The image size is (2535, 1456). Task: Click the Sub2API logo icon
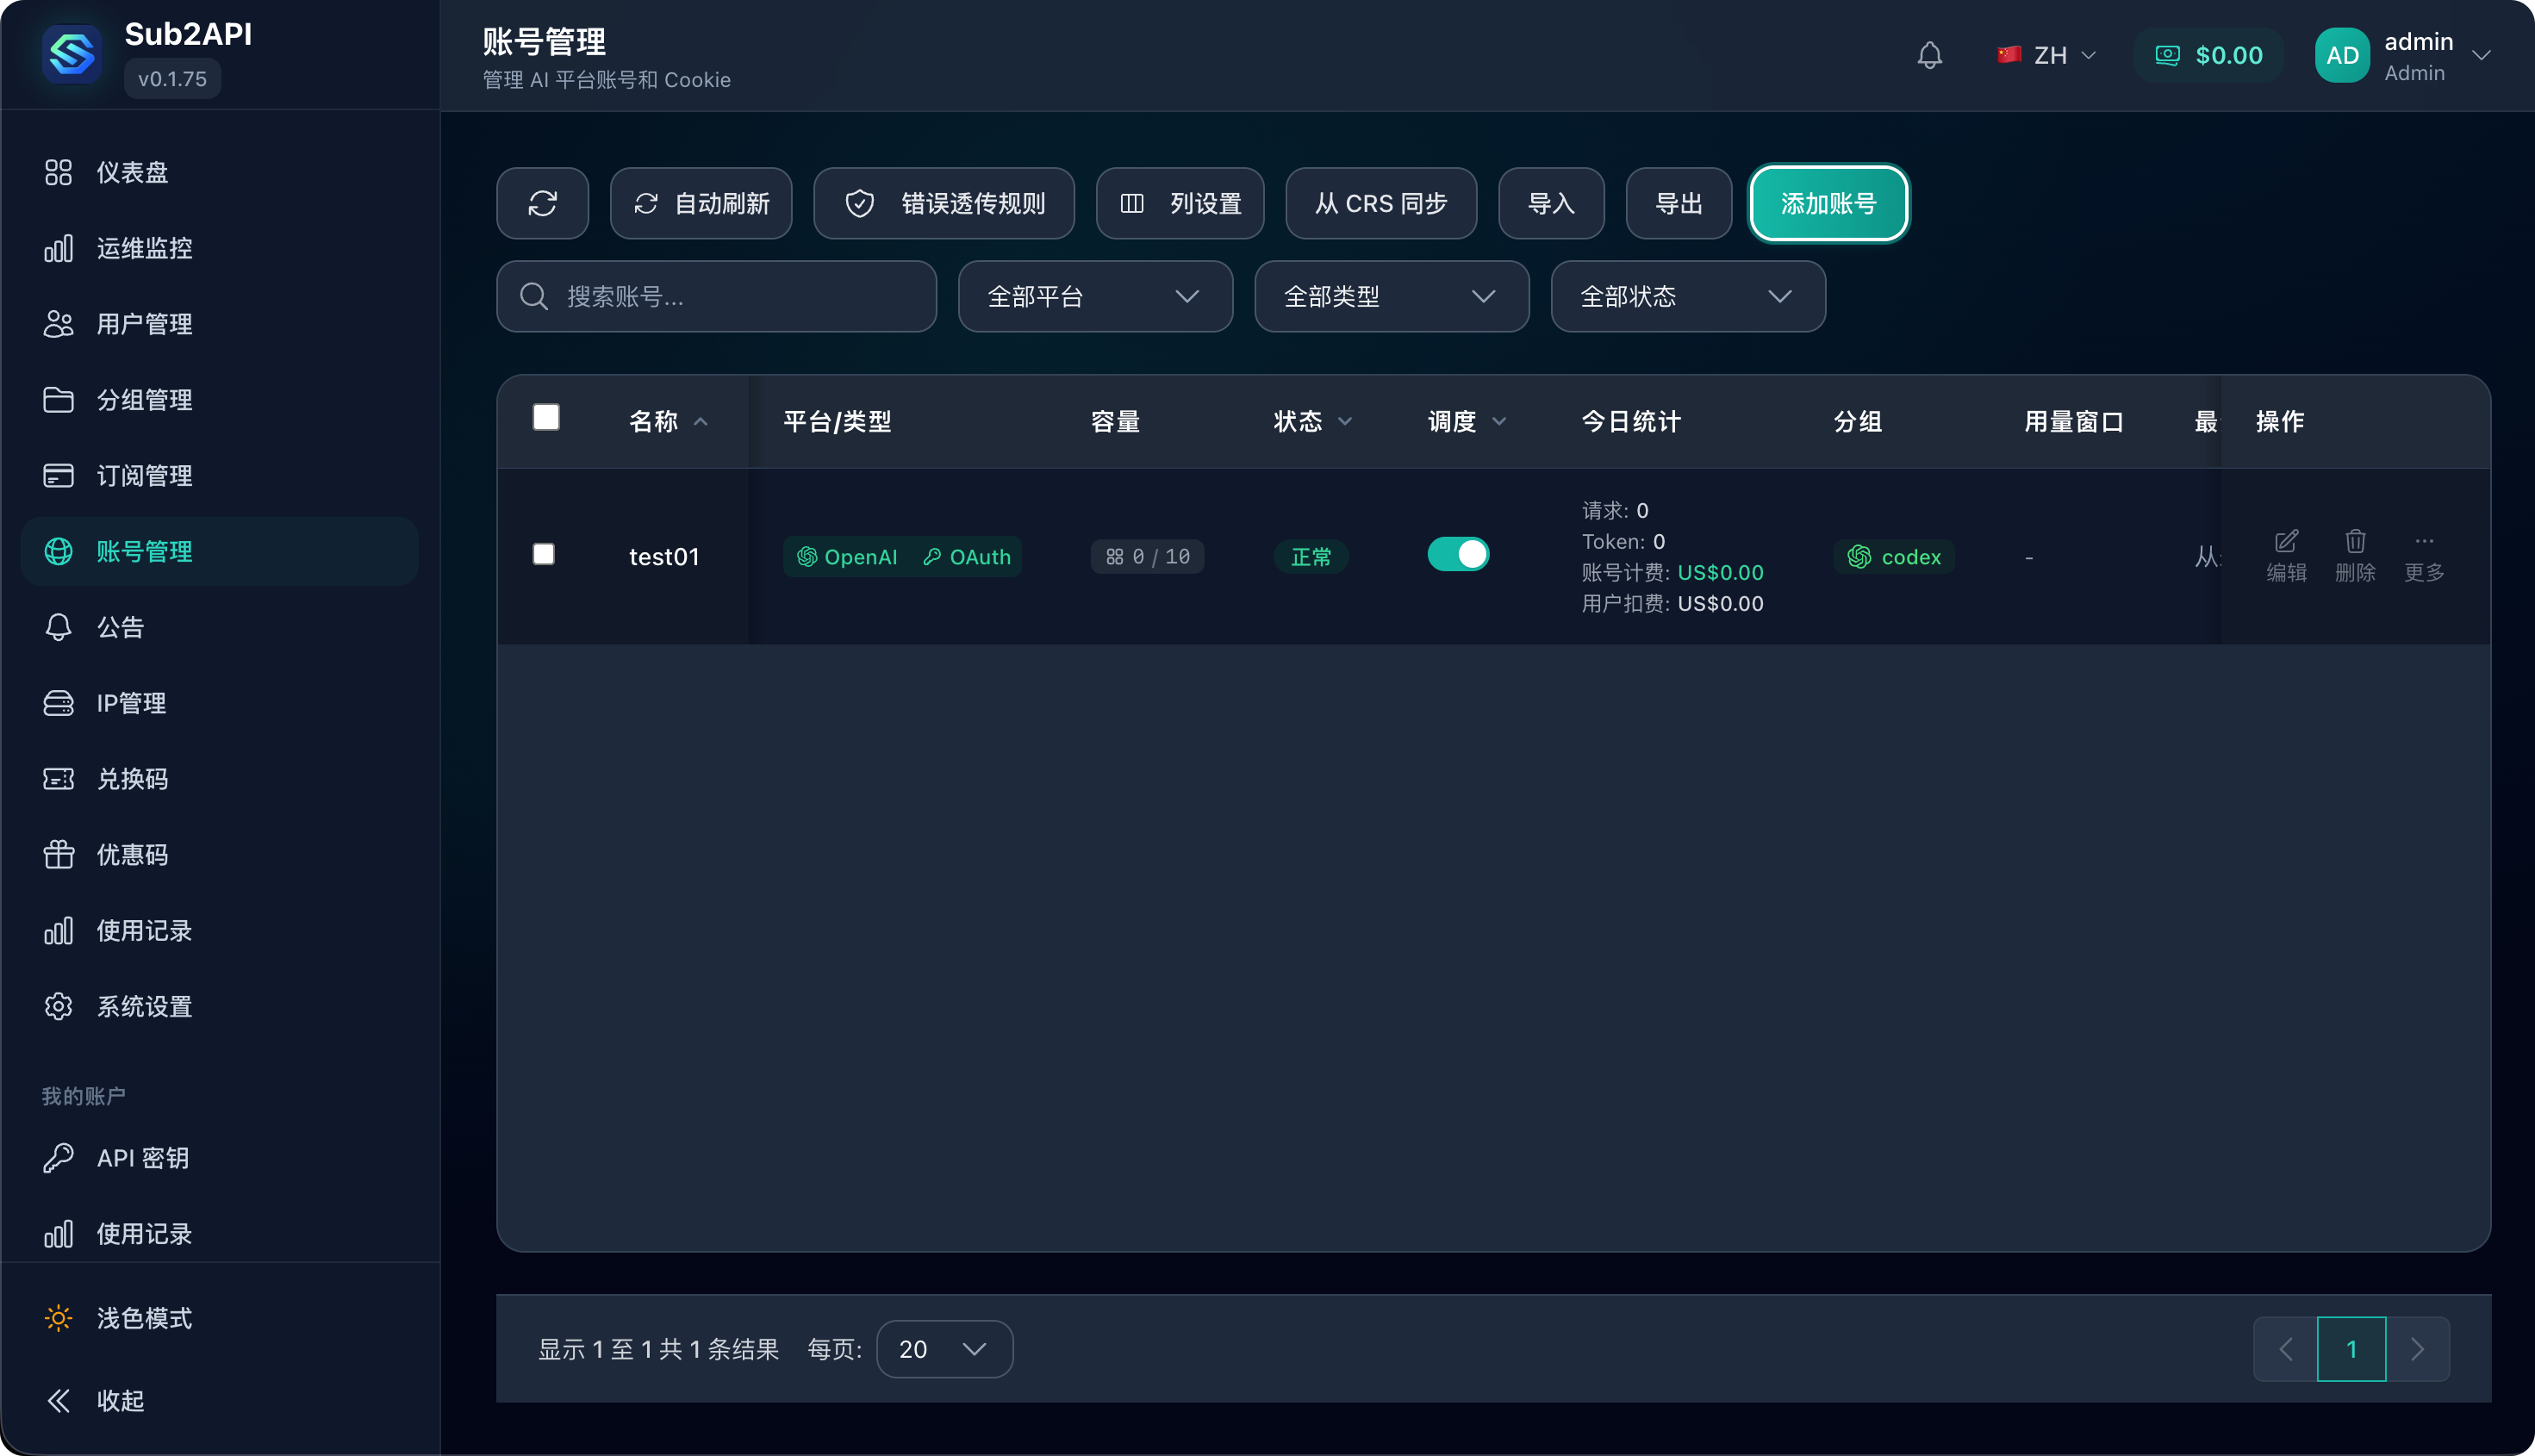pos(72,54)
